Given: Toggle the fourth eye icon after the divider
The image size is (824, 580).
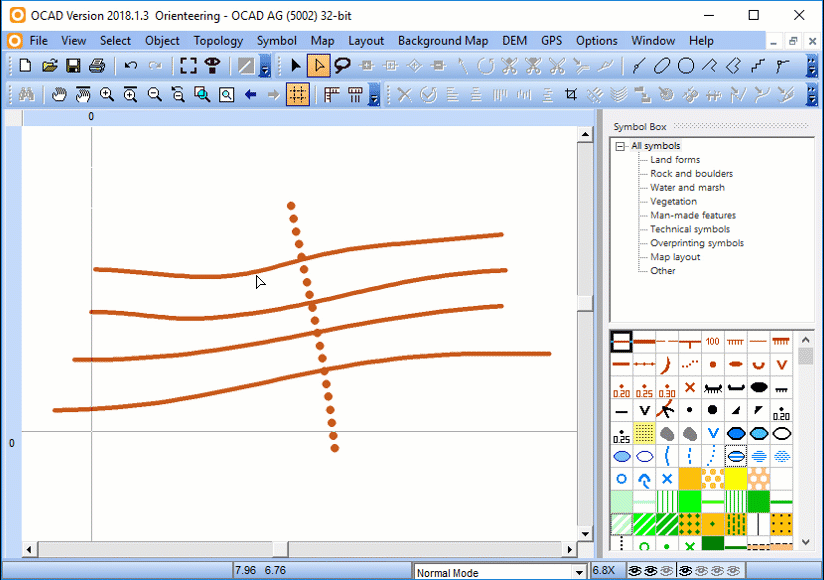Looking at the screenshot, I should tap(685, 571).
